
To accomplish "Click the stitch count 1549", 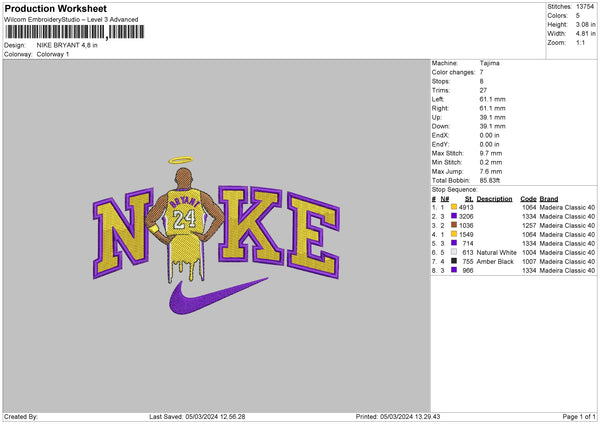I will click(466, 234).
